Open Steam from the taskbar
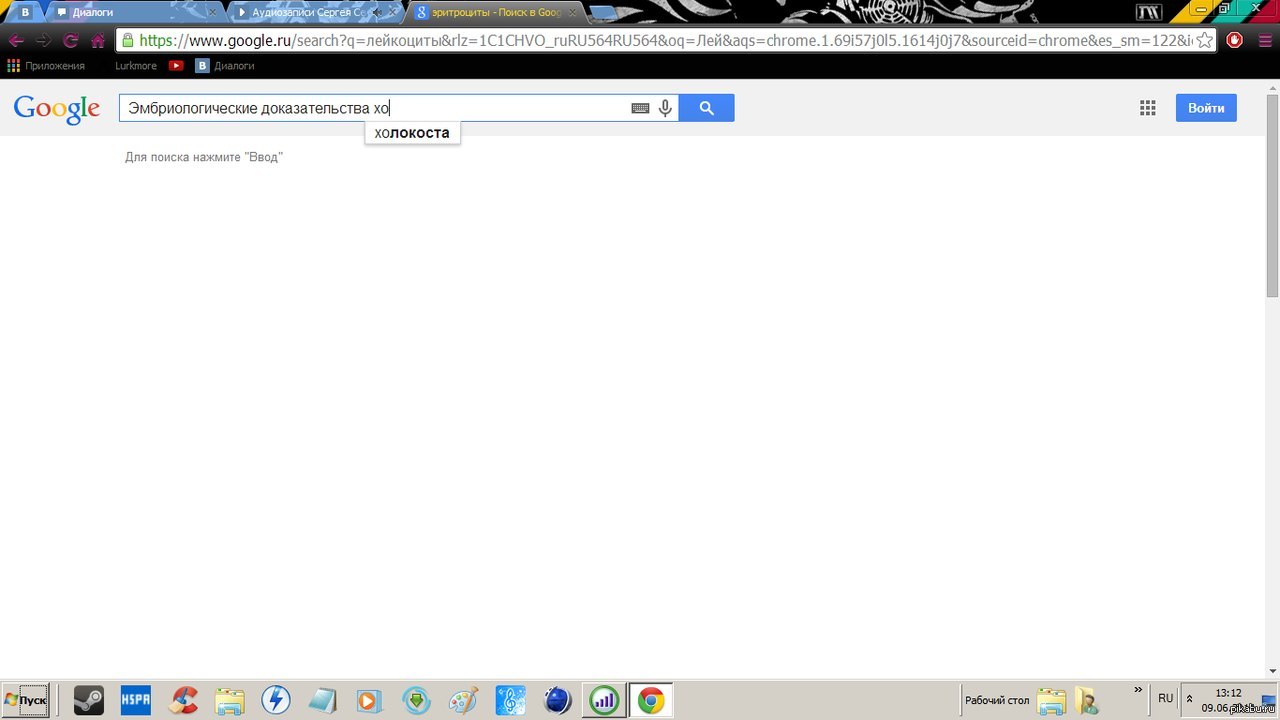This screenshot has height=720, width=1280. (88, 700)
